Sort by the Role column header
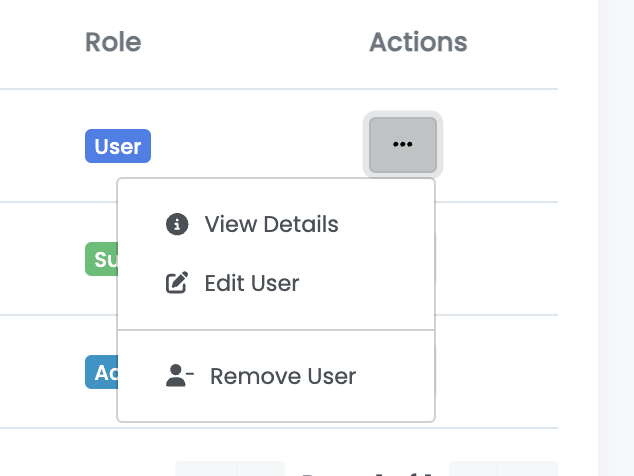The image size is (634, 476). click(113, 42)
